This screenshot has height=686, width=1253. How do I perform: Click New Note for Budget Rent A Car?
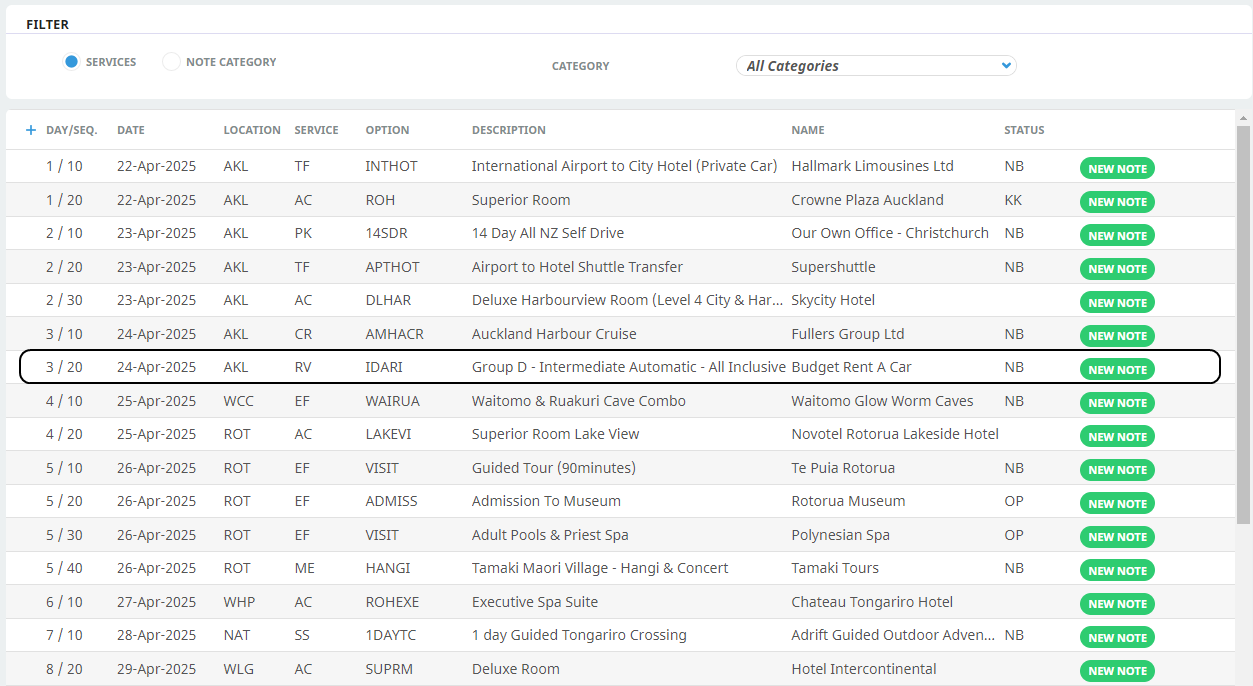[1117, 370]
